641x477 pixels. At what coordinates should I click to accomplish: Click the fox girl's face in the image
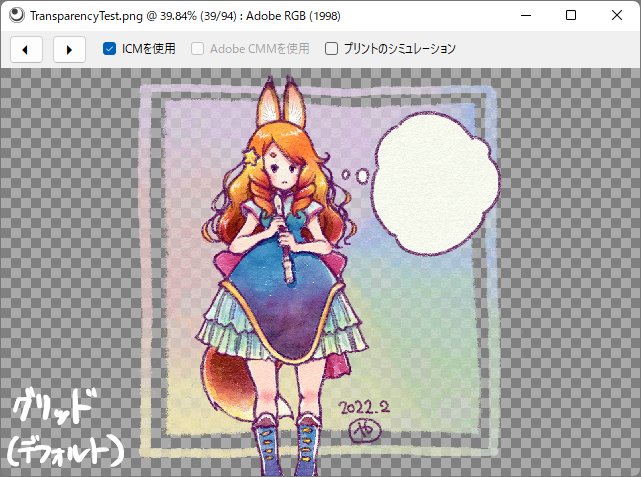(284, 167)
